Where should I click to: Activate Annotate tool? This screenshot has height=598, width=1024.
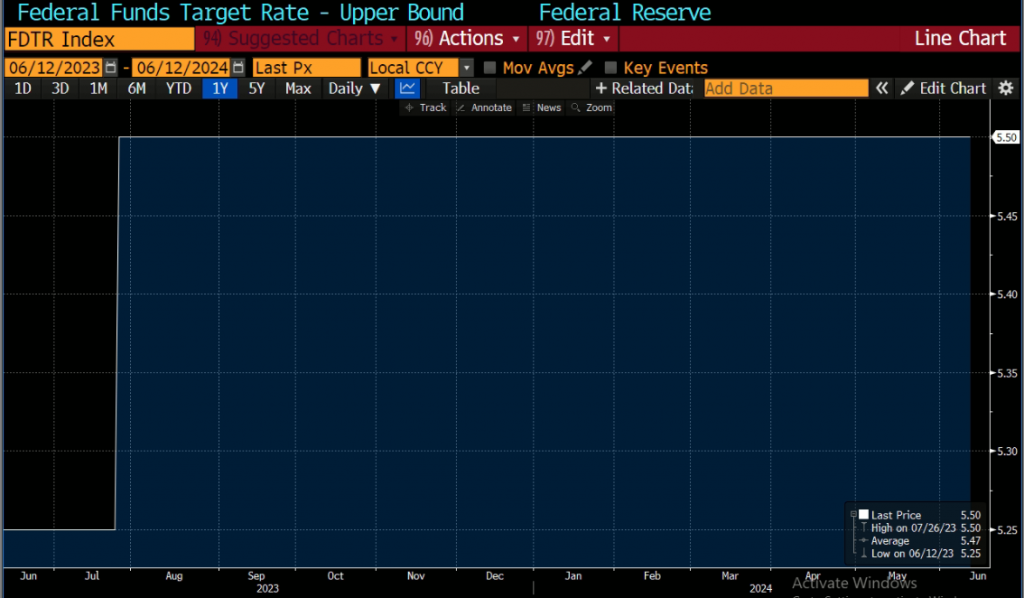(x=484, y=108)
